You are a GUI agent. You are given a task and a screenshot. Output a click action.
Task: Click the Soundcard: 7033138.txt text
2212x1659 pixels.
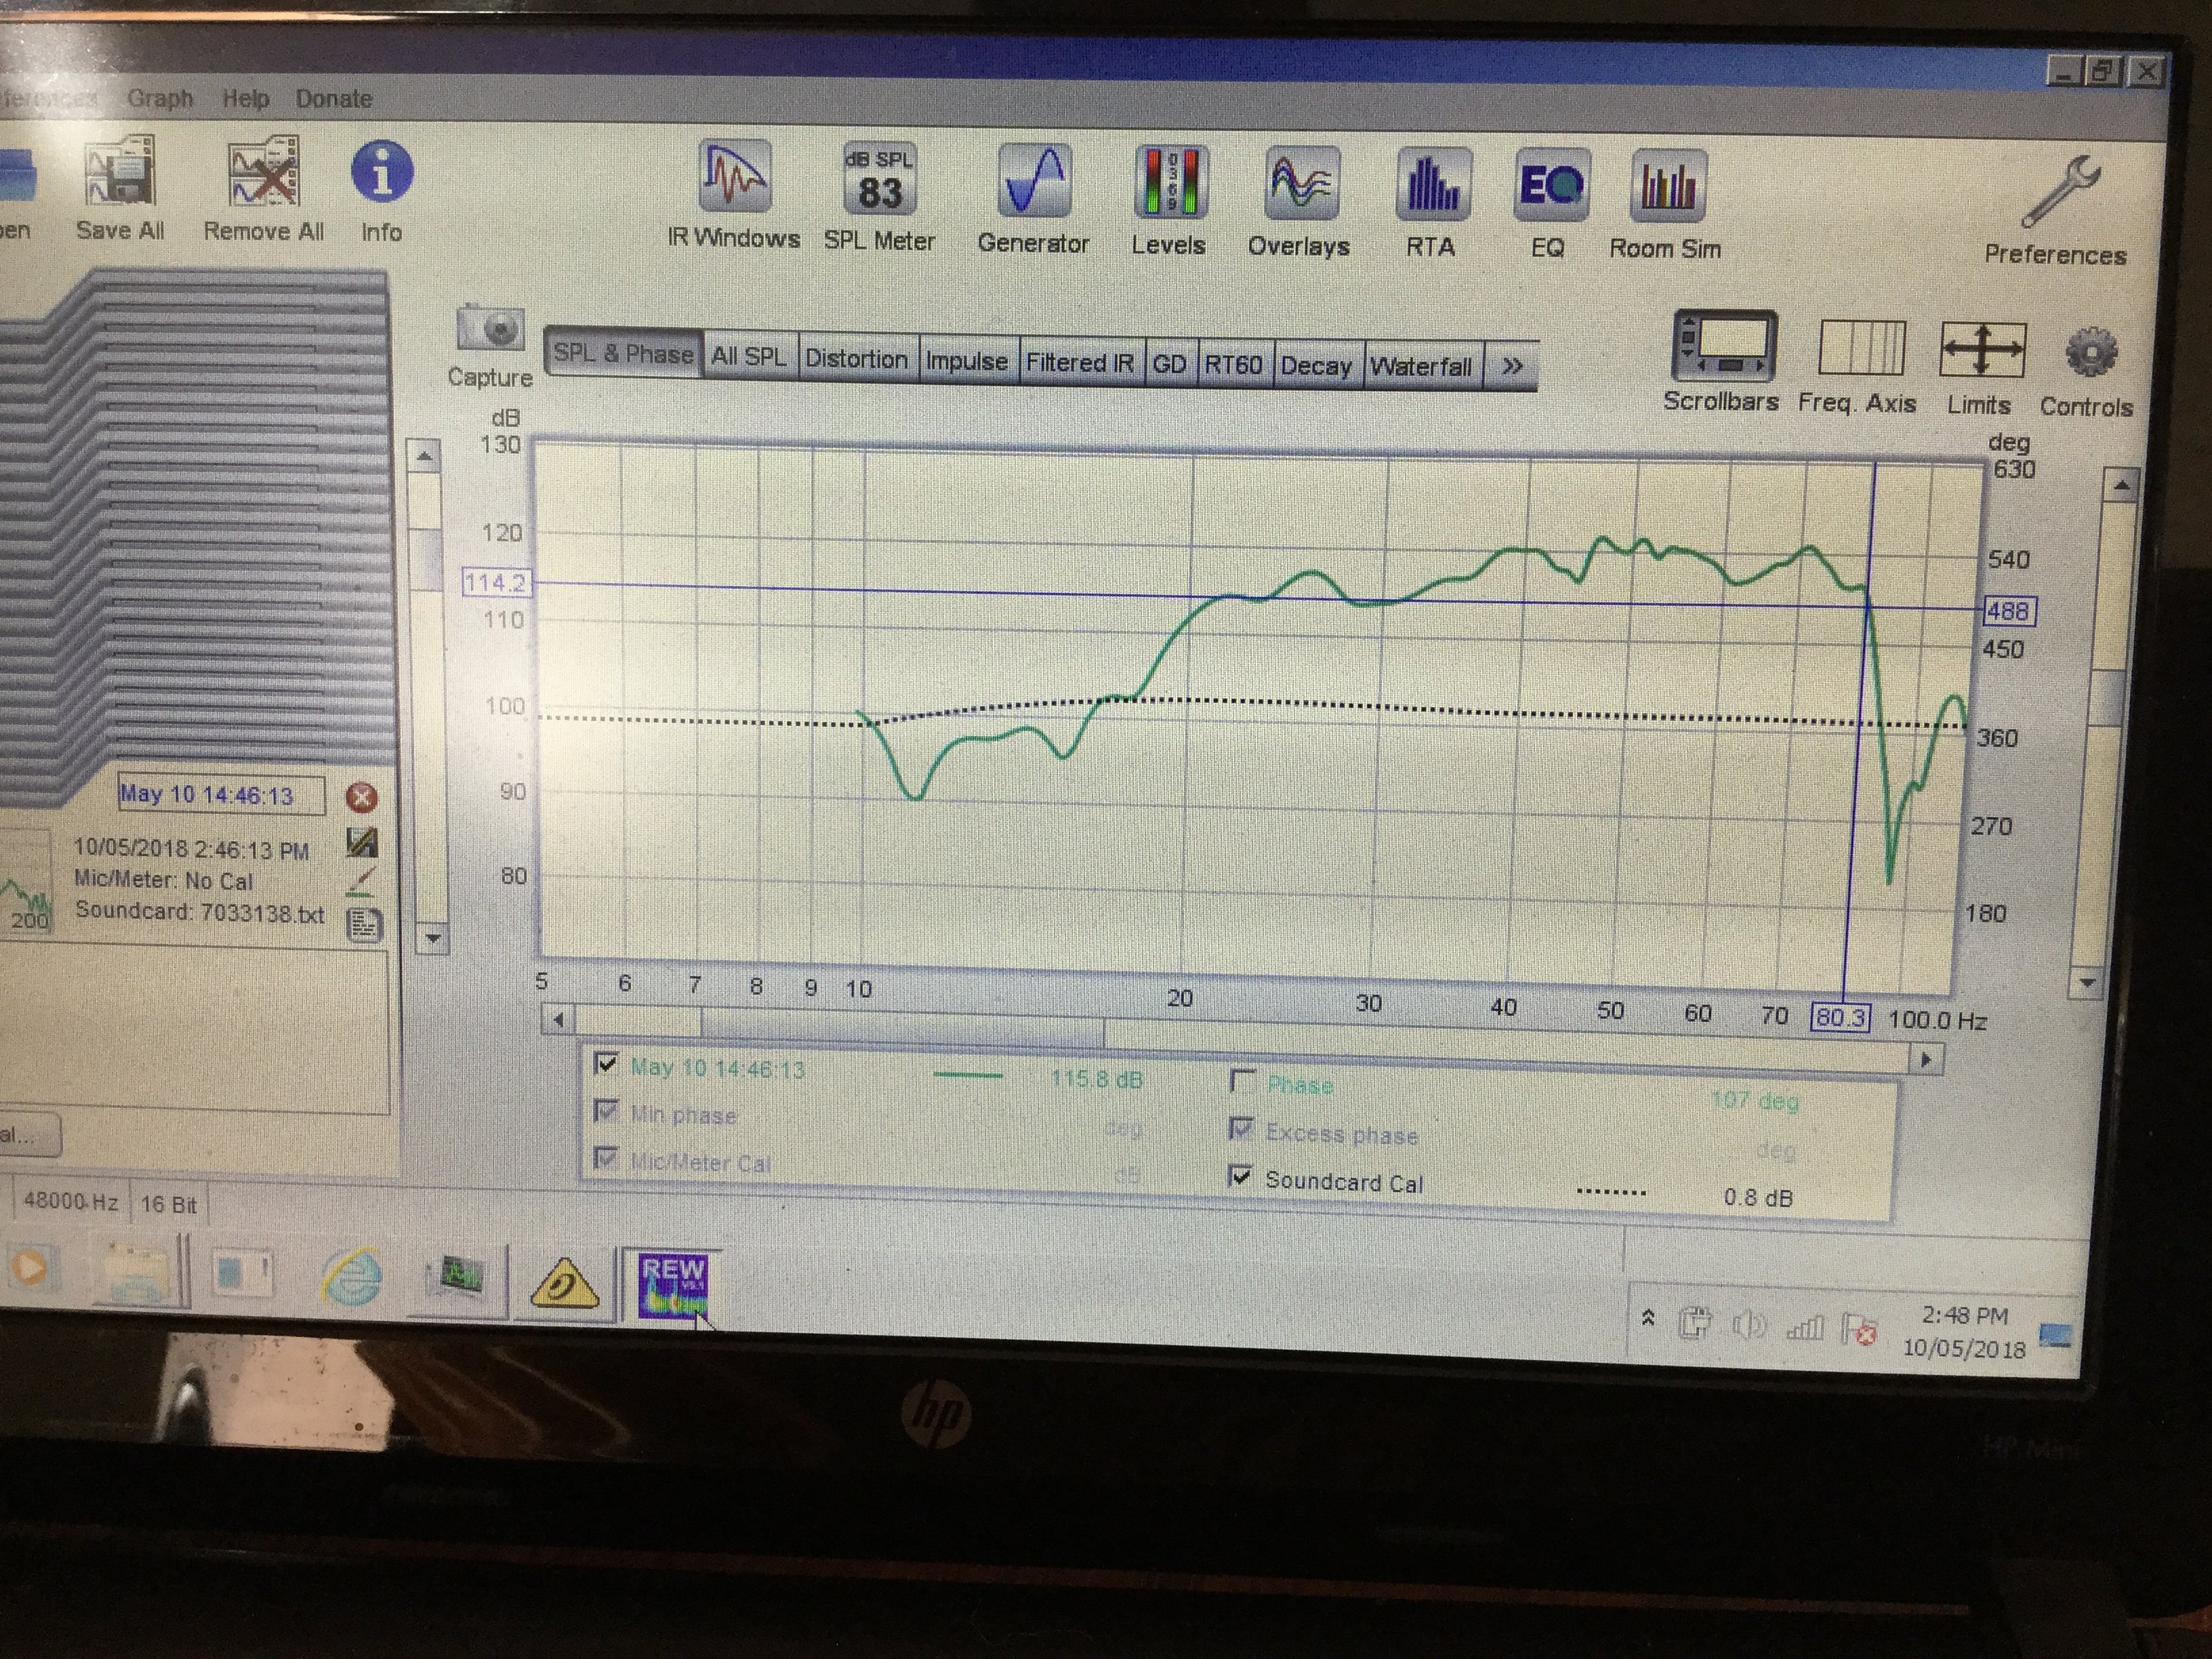(x=200, y=913)
